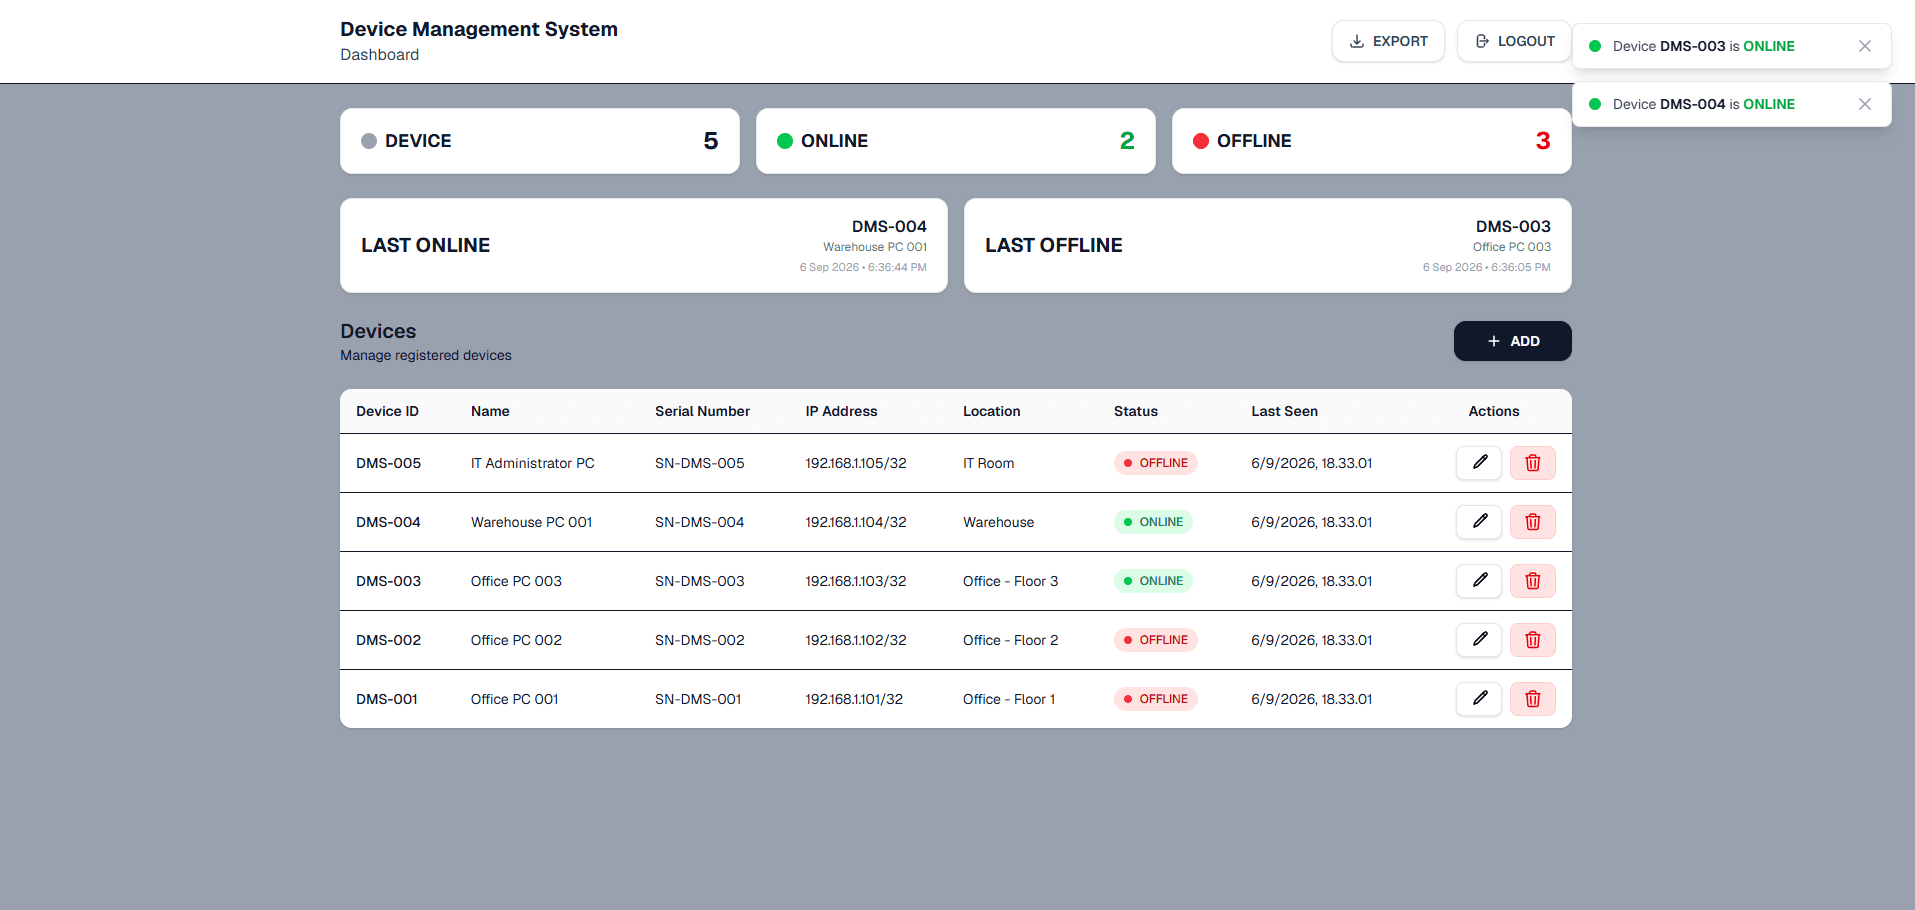Click the Warehouse location cell
1915x910 pixels.
click(x=998, y=522)
